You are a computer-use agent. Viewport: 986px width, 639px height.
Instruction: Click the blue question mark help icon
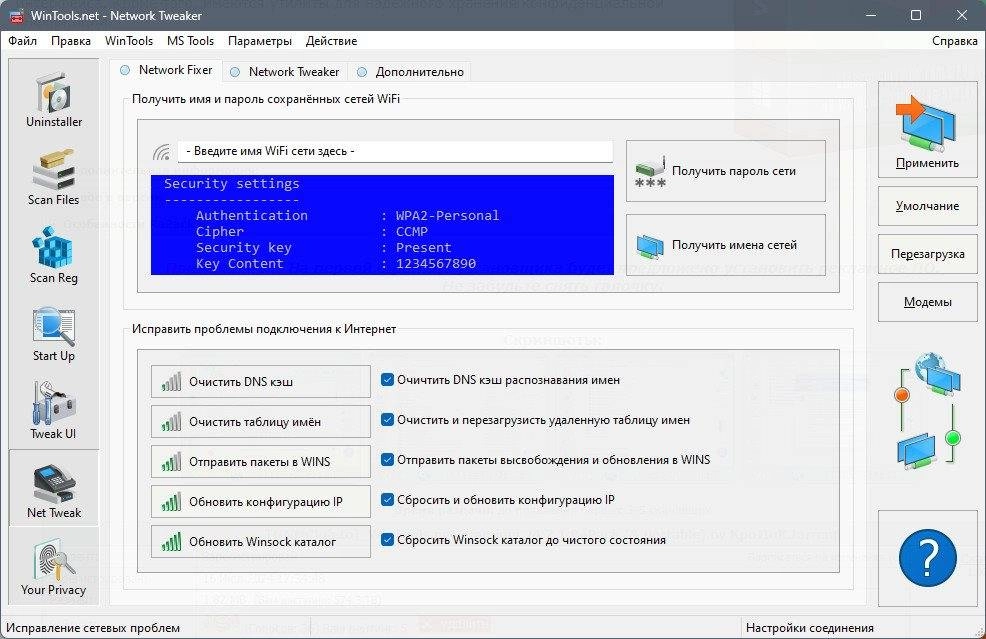[928, 558]
